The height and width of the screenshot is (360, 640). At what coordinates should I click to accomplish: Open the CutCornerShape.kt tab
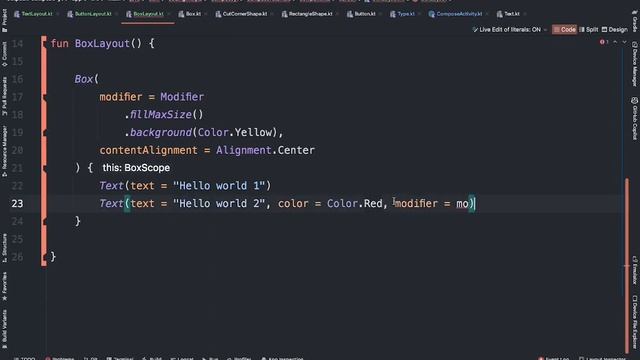[x=244, y=14]
